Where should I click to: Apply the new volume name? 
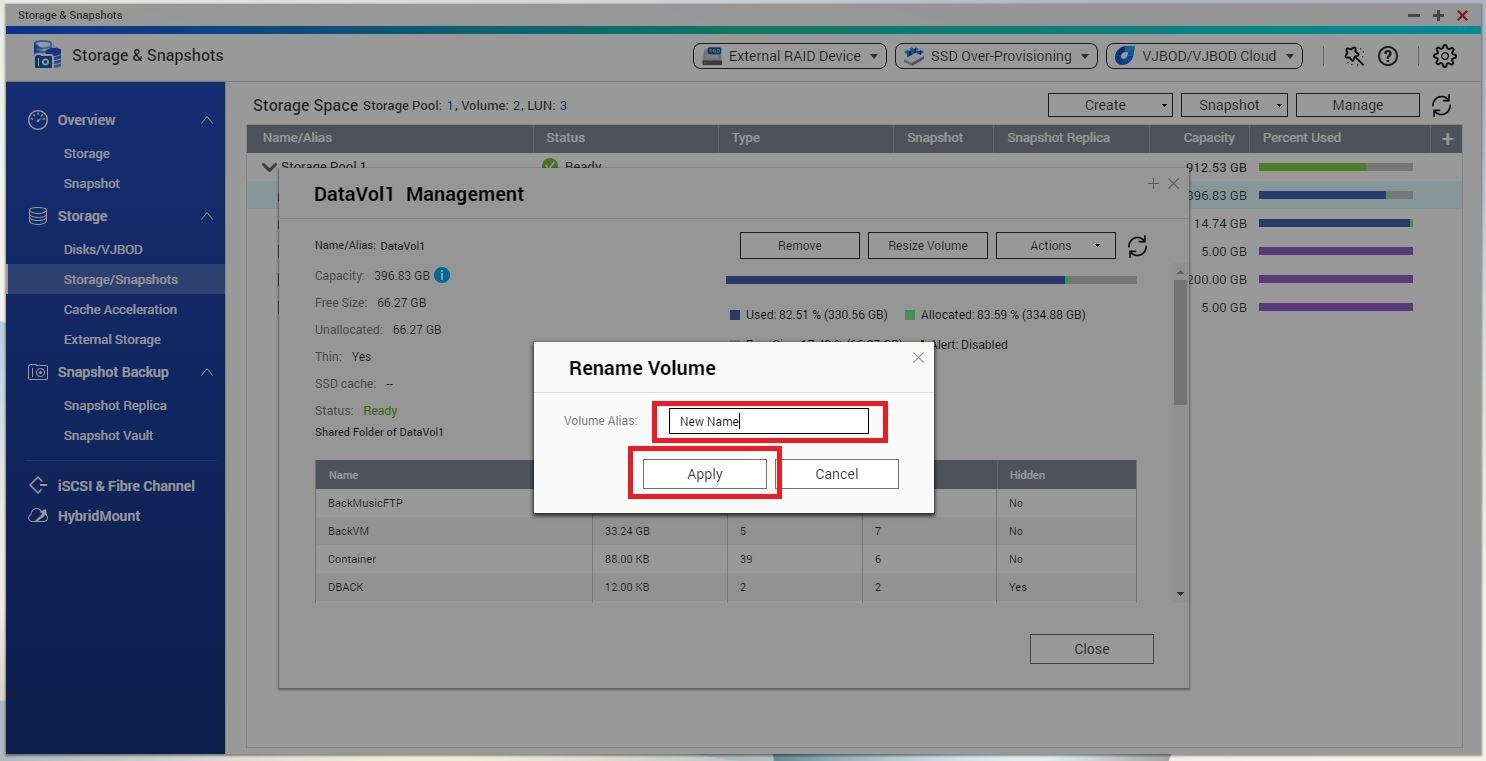[704, 474]
